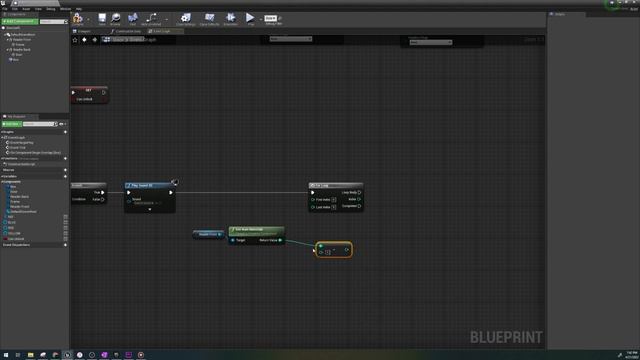Viewport: 640px width, 360px height.
Task: Click the Add New button in My Blueprint
Action: click(x=11, y=124)
